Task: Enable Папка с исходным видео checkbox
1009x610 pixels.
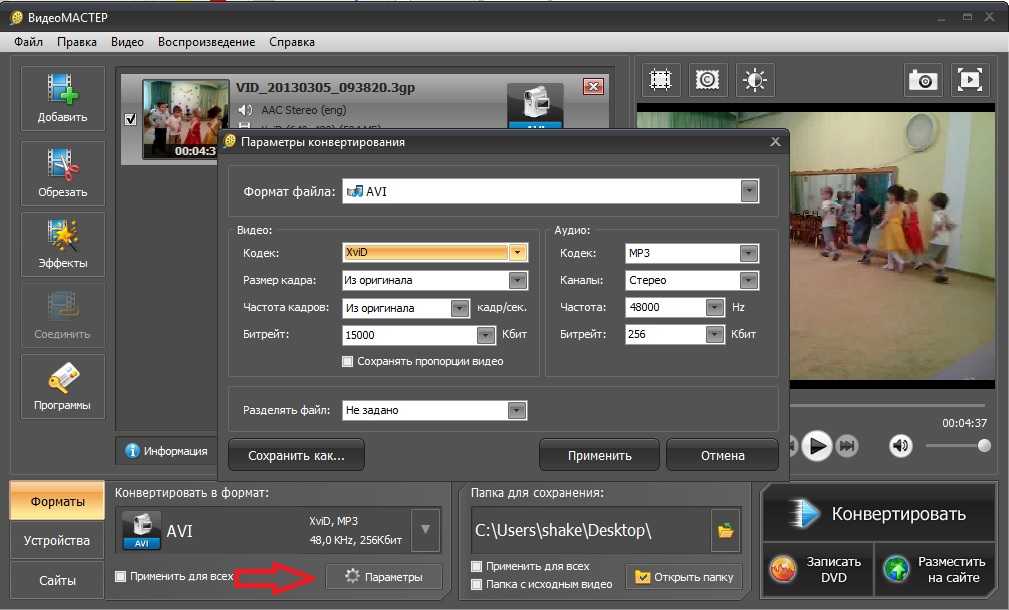Action: pos(476,584)
